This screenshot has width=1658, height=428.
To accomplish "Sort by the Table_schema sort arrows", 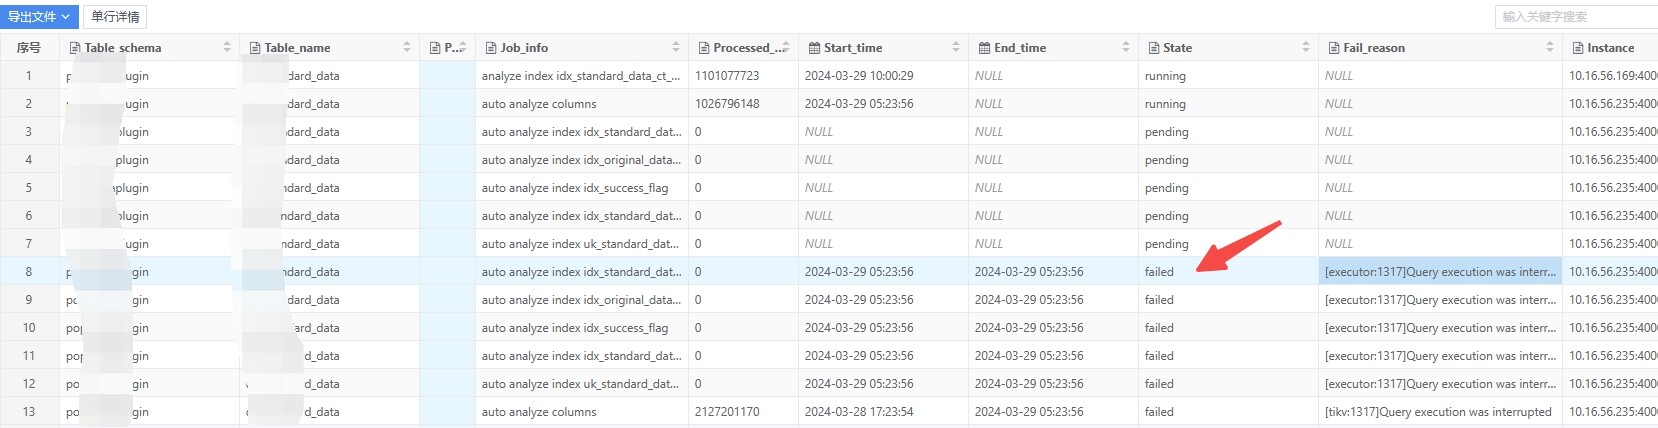I will pos(227,48).
